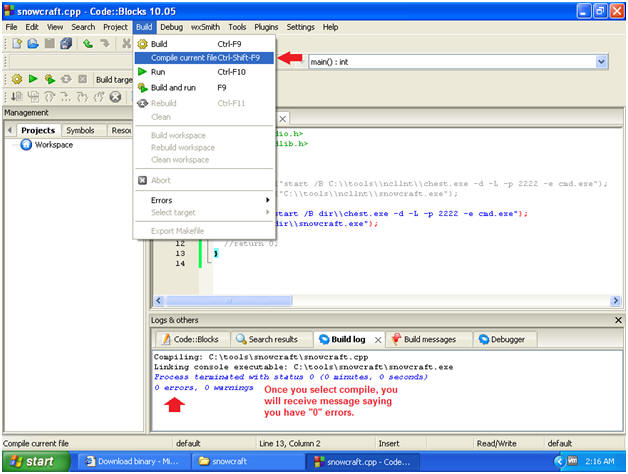This screenshot has width=628, height=474.
Task: Click the '0 errors, 0 warnings' log line
Action: 204,387
